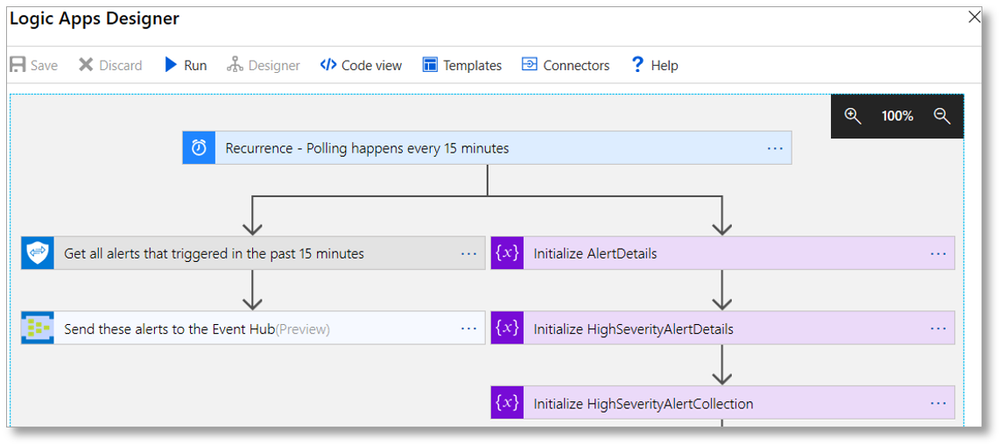
Task: Switch to Designer view label
Action: (274, 66)
